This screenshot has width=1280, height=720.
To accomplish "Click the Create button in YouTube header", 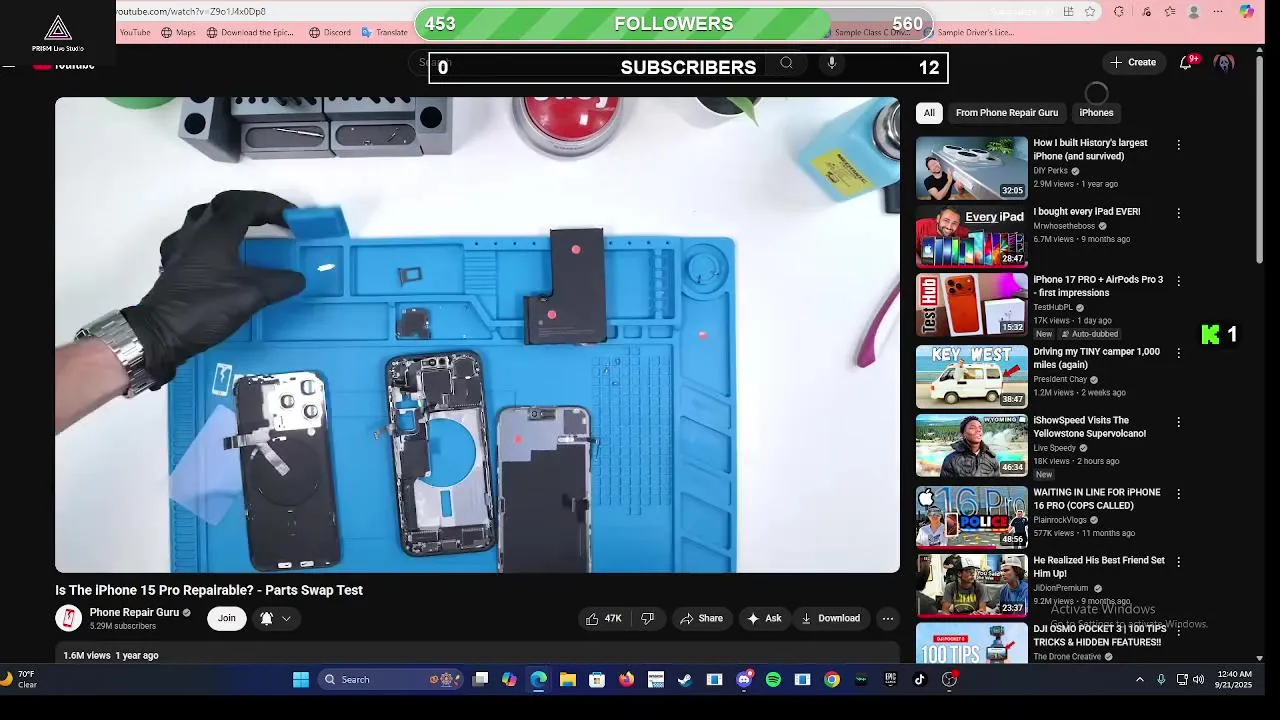I will point(1133,62).
